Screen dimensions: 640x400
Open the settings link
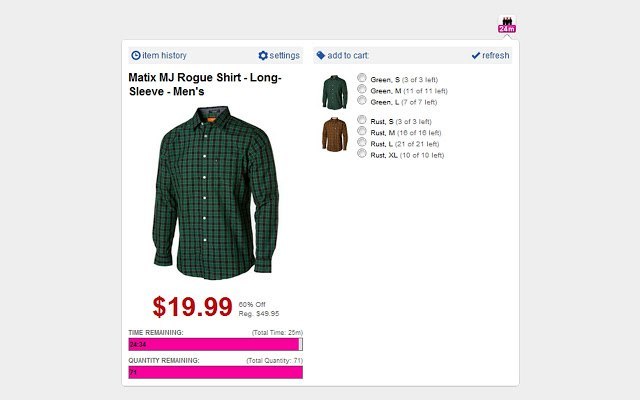[x=284, y=56]
